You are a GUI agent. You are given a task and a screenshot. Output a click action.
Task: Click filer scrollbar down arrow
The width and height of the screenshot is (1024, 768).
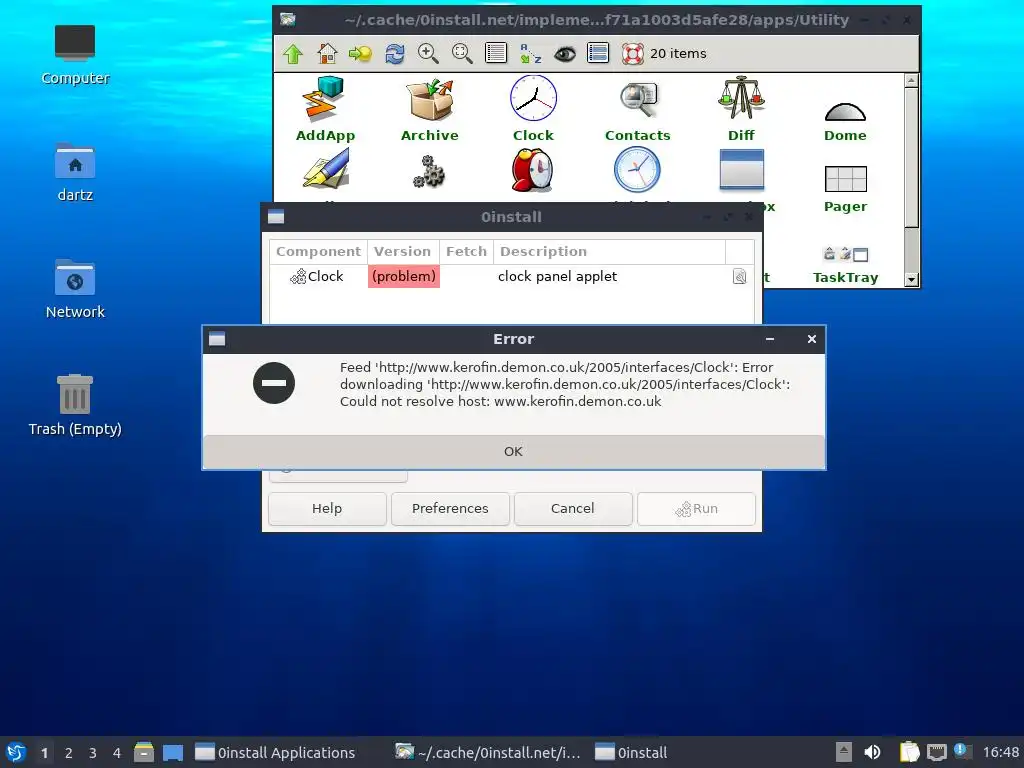[912, 280]
